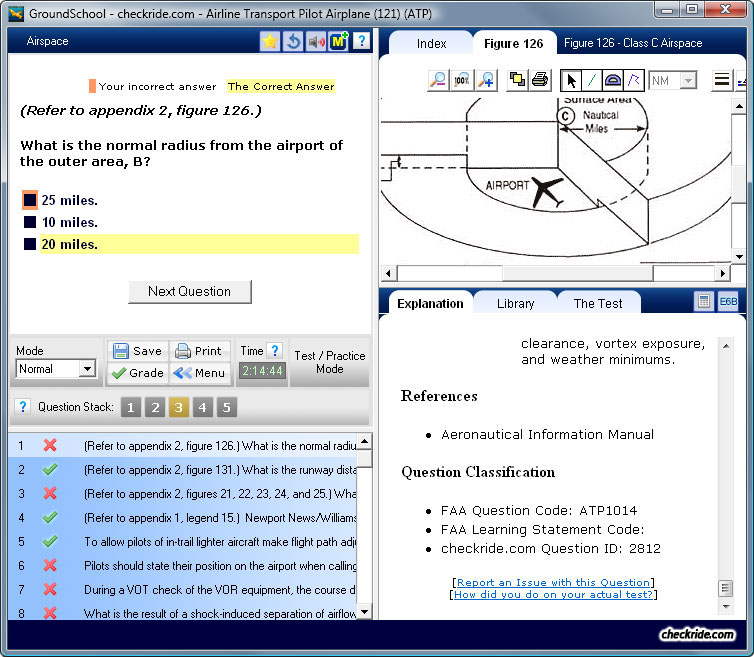Image resolution: width=754 pixels, height=657 pixels.
Task: Click figure horizontal scrollbar left arrow
Action: (389, 274)
